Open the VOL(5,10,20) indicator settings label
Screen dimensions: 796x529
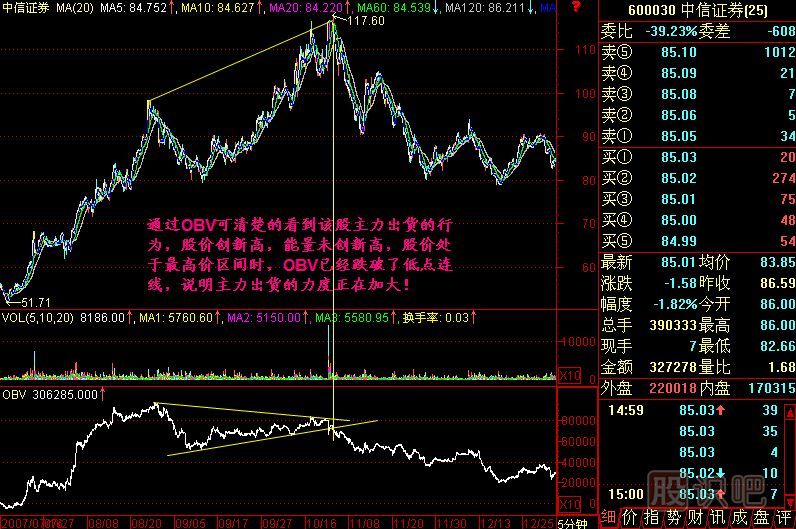(38, 318)
